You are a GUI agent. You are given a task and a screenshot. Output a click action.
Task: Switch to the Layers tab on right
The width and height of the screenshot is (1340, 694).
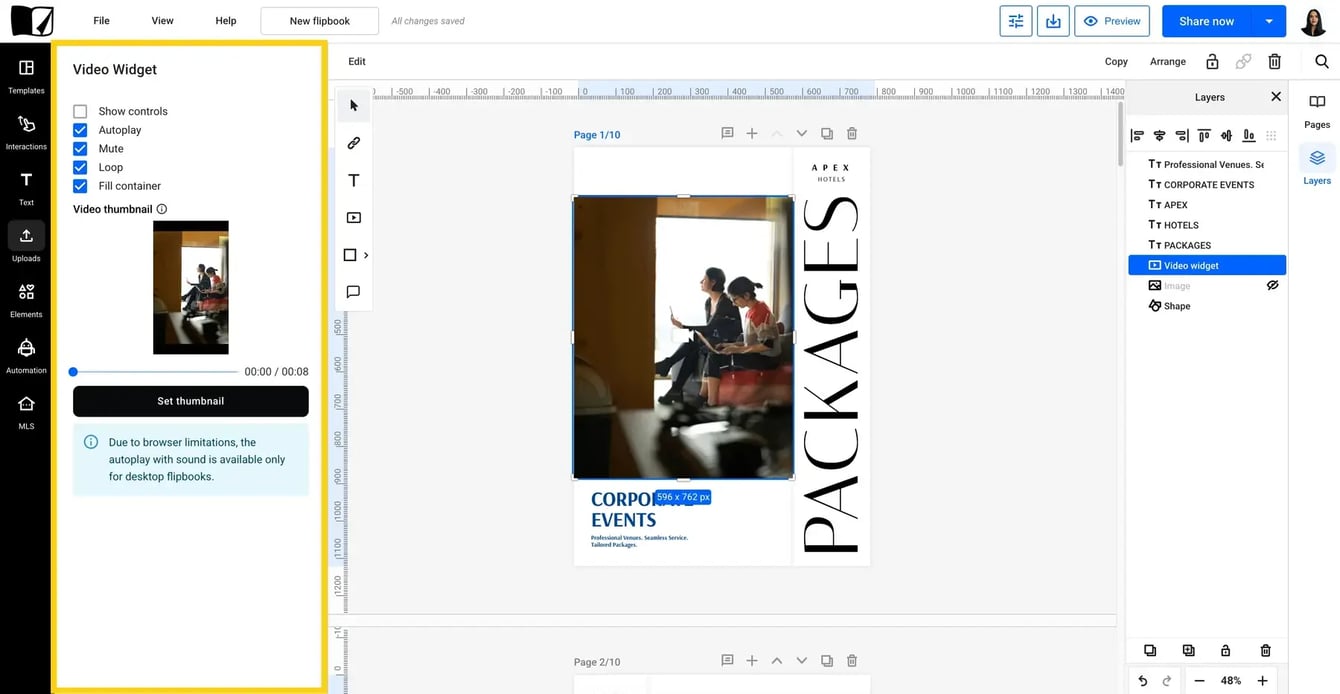(1317, 166)
